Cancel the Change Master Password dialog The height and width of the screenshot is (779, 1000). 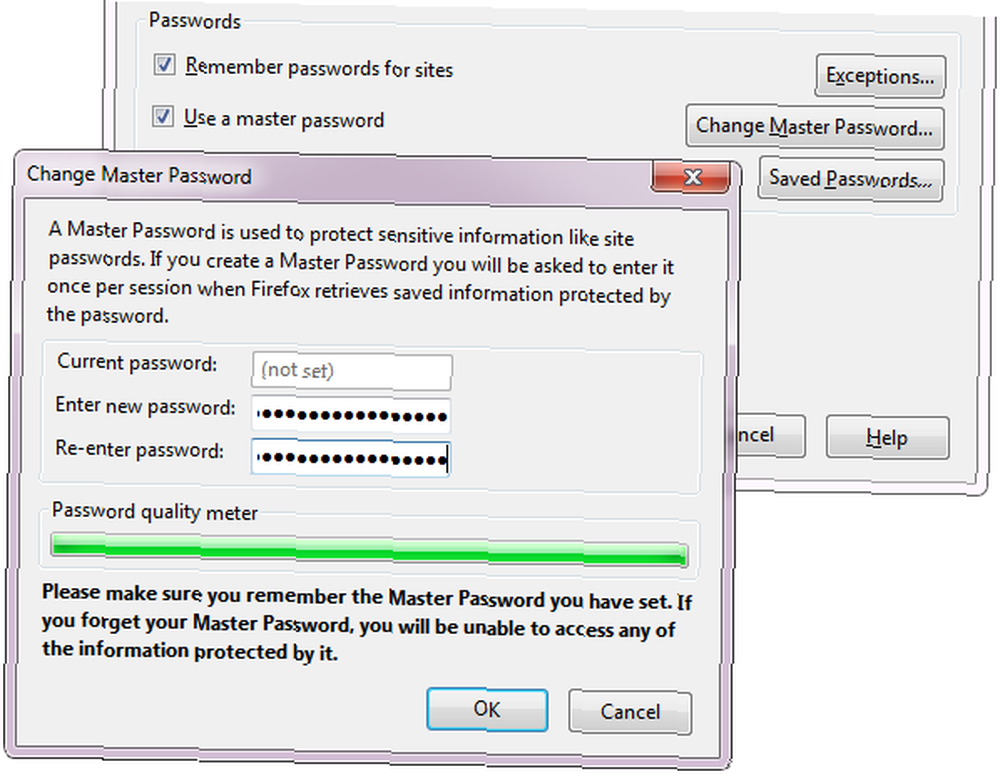pyautogui.click(x=629, y=712)
